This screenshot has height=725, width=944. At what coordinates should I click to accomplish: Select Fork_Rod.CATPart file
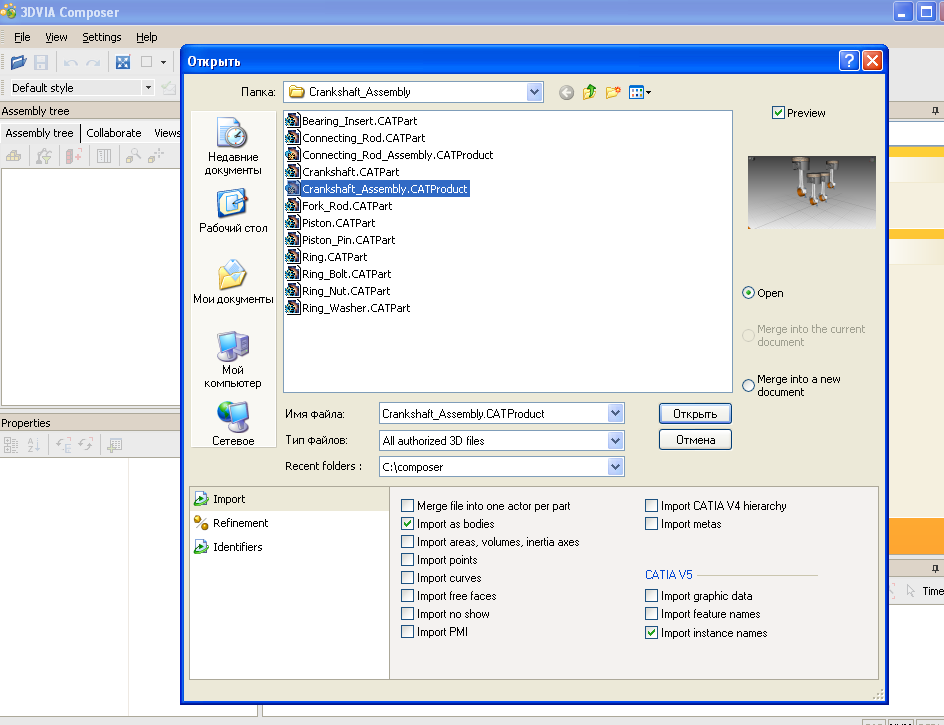point(340,206)
